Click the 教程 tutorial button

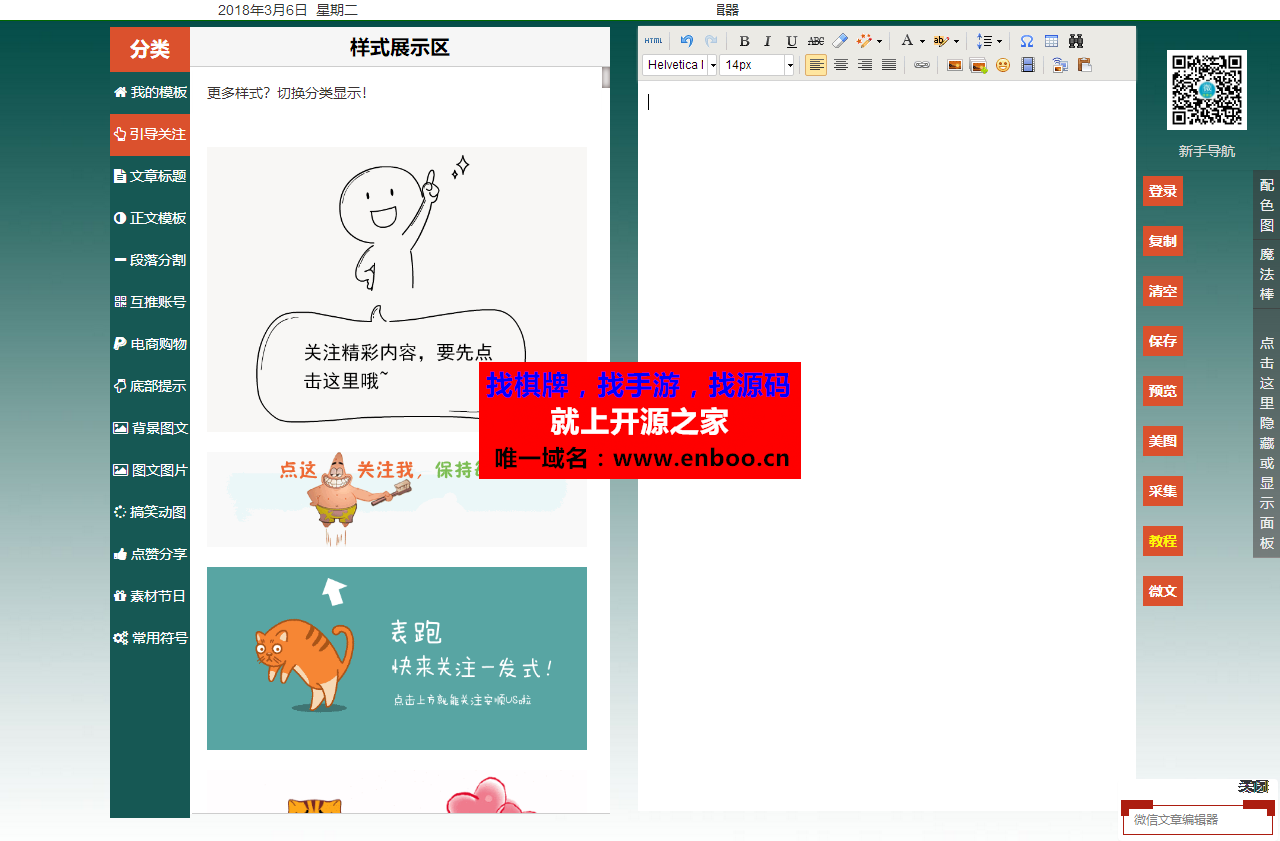coord(1163,541)
